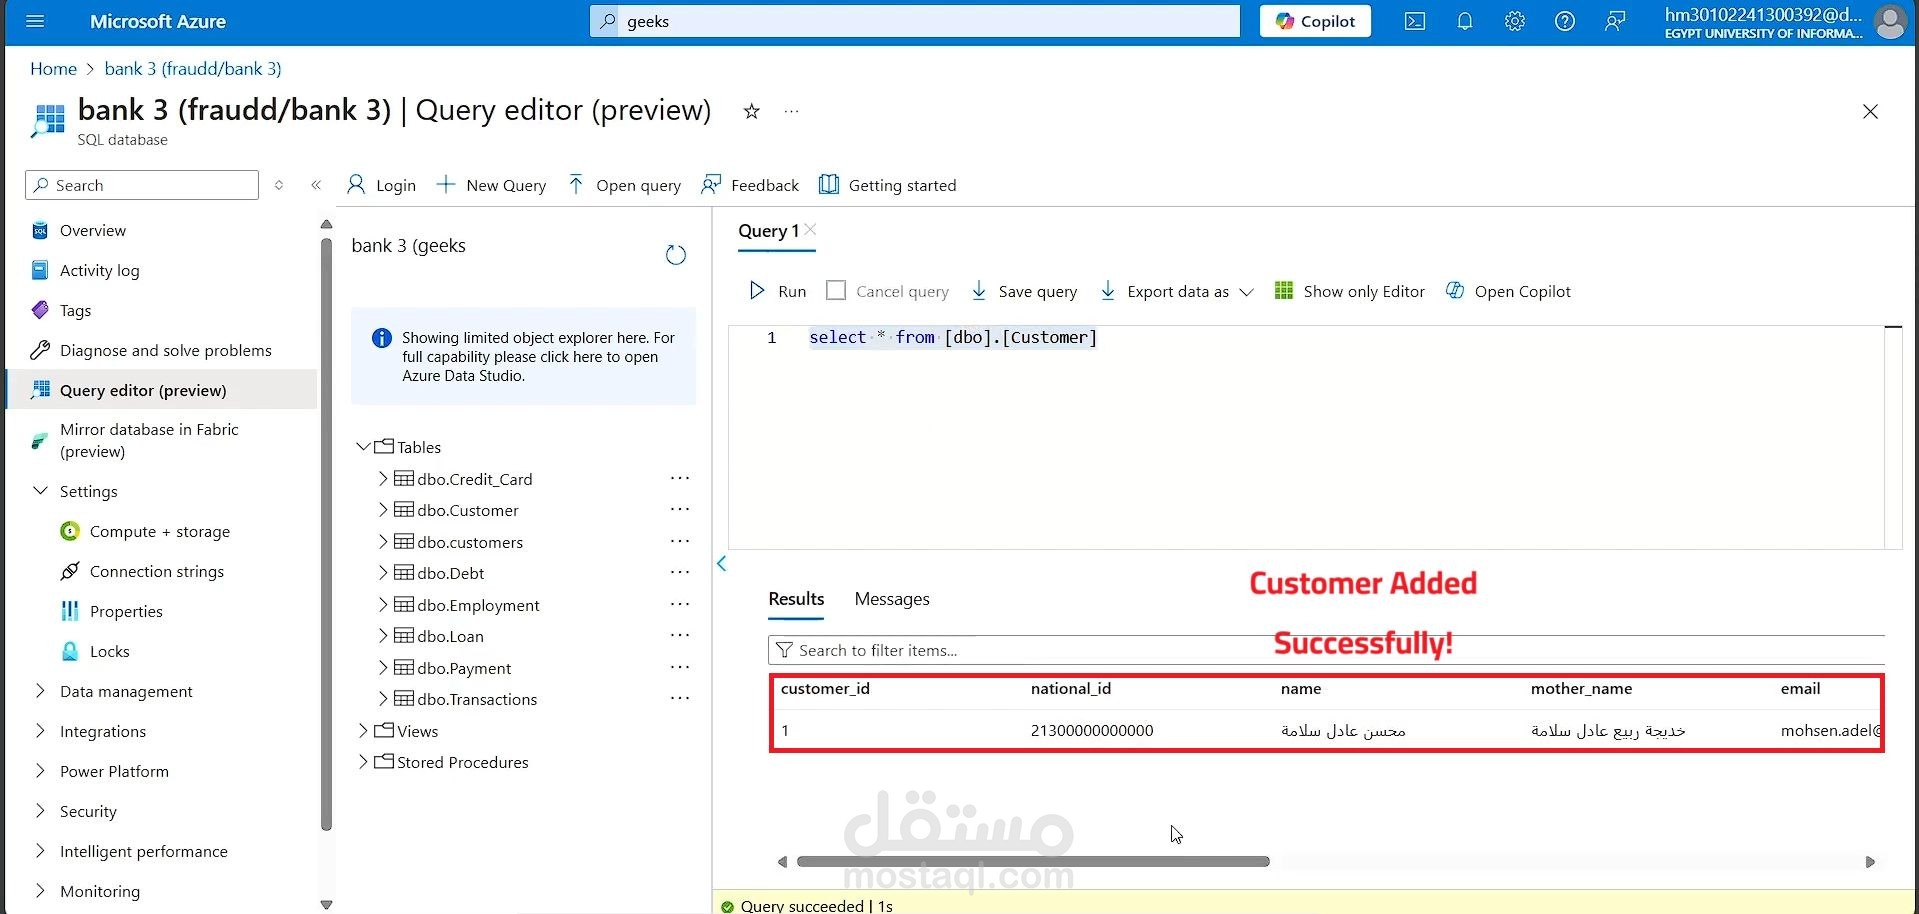
Task: Open more options for dbo.Customer table
Action: coord(680,510)
